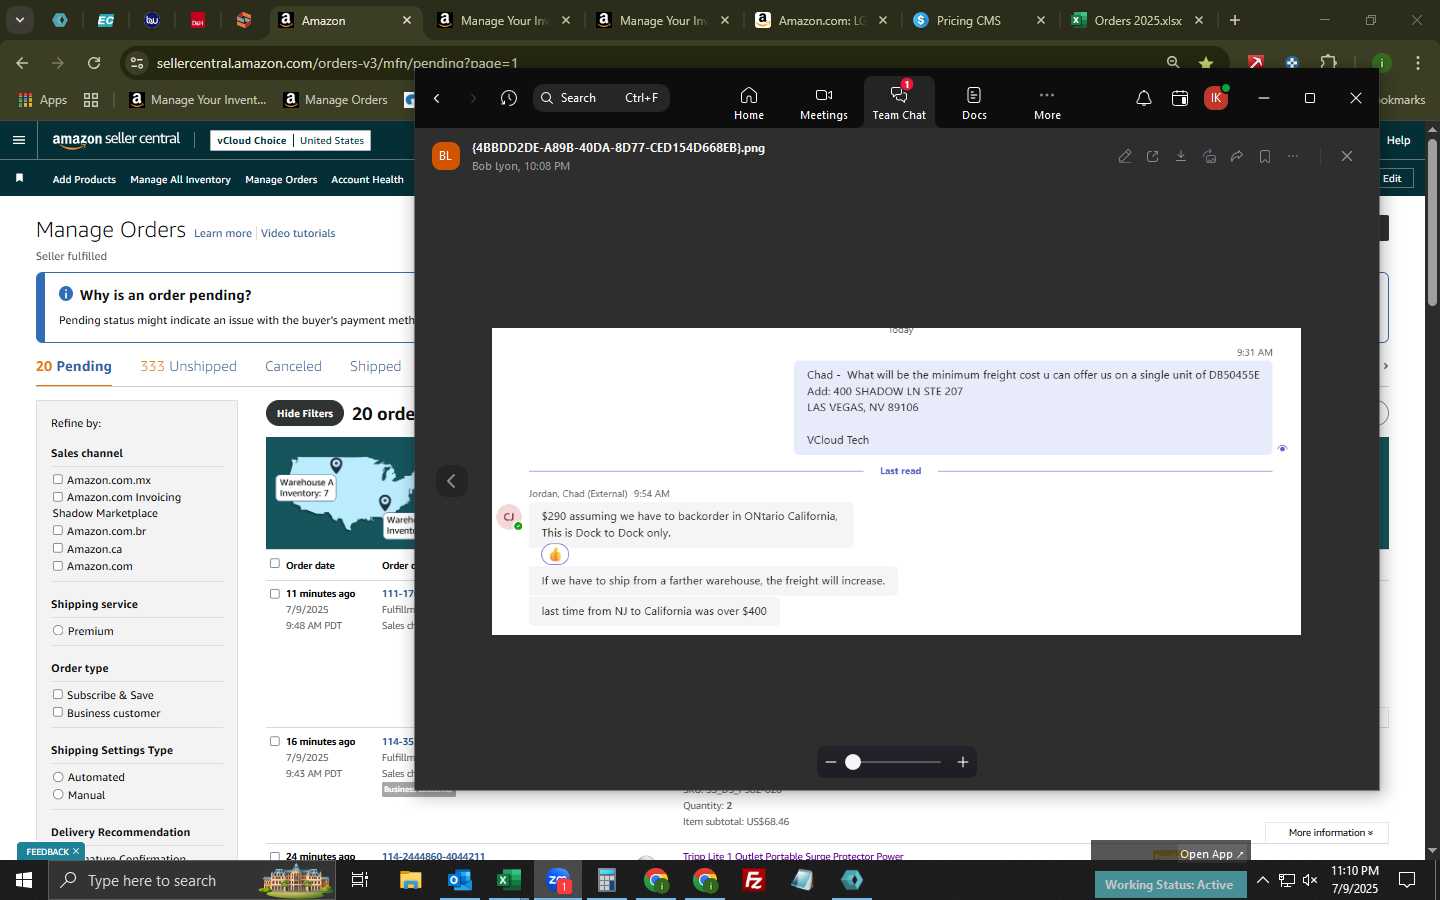Open the vCloud Choice account switcher
1440x900 pixels.
click(x=292, y=141)
